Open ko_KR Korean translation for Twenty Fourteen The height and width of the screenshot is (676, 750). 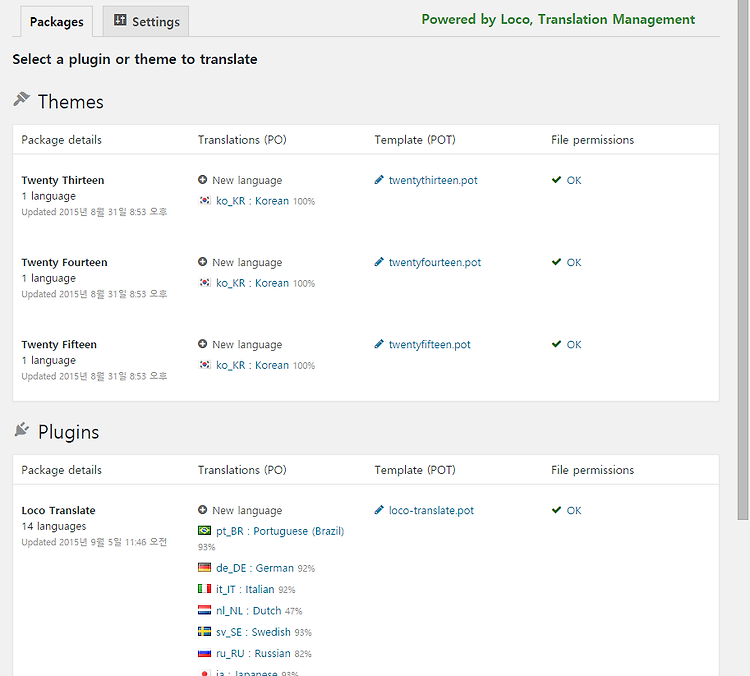coord(252,283)
